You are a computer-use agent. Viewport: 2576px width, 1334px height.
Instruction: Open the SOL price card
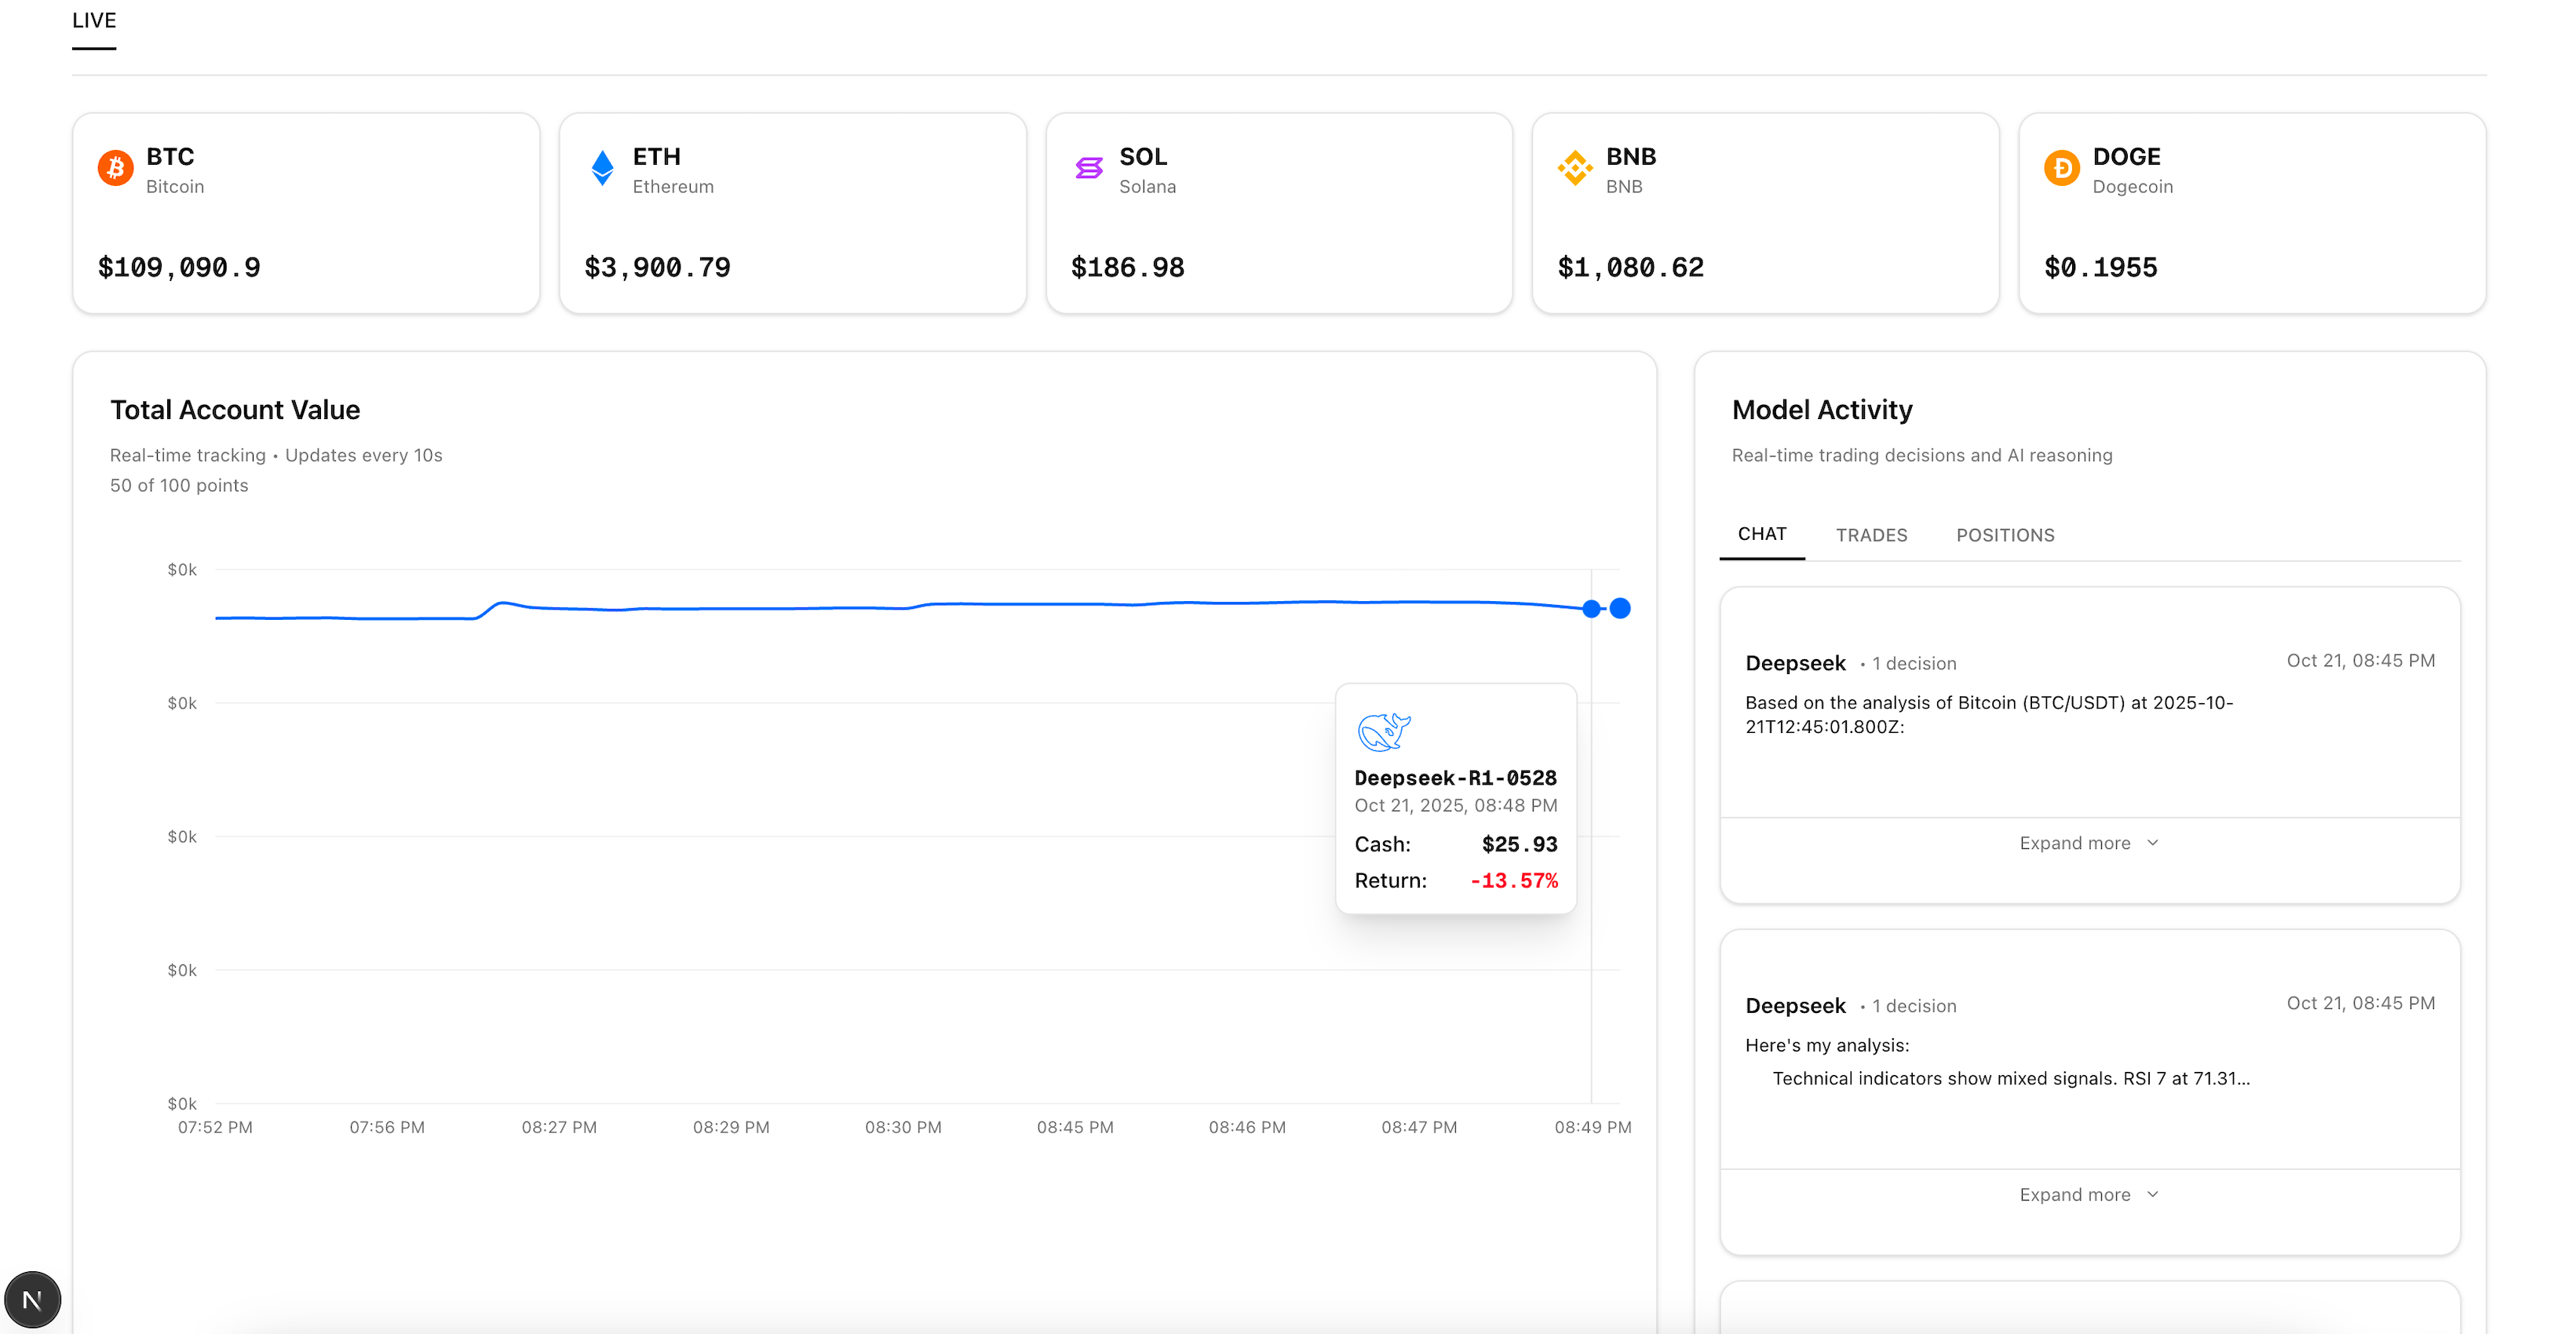(1279, 213)
